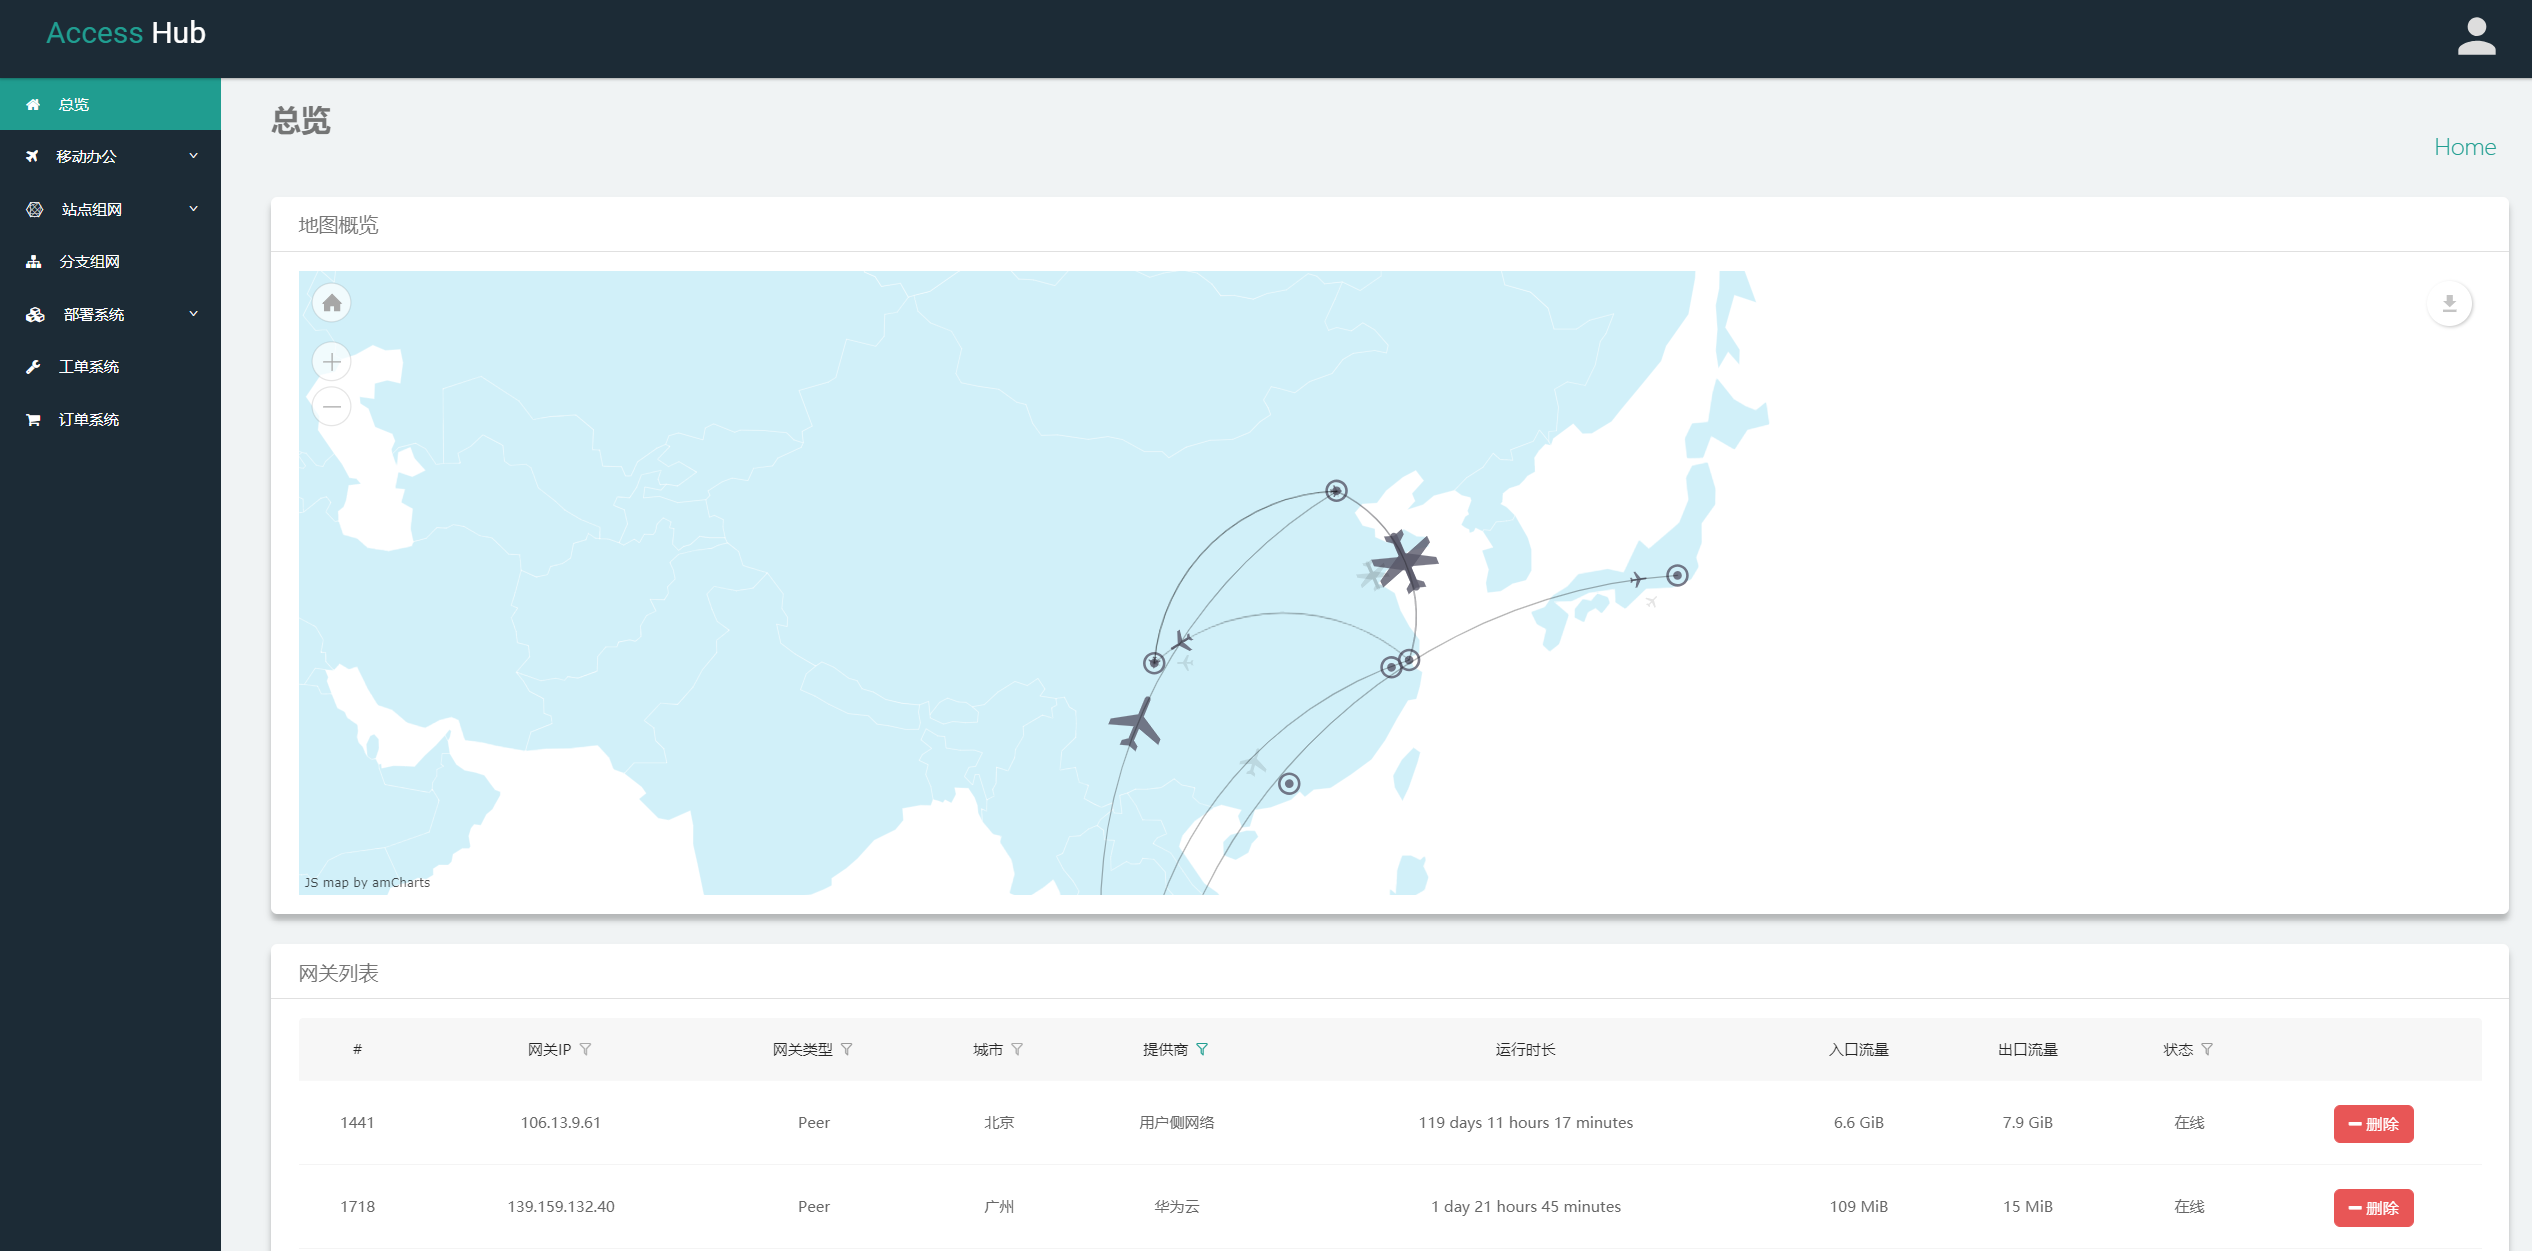
Task: Click the 网关列表 panel title
Action: point(338,973)
